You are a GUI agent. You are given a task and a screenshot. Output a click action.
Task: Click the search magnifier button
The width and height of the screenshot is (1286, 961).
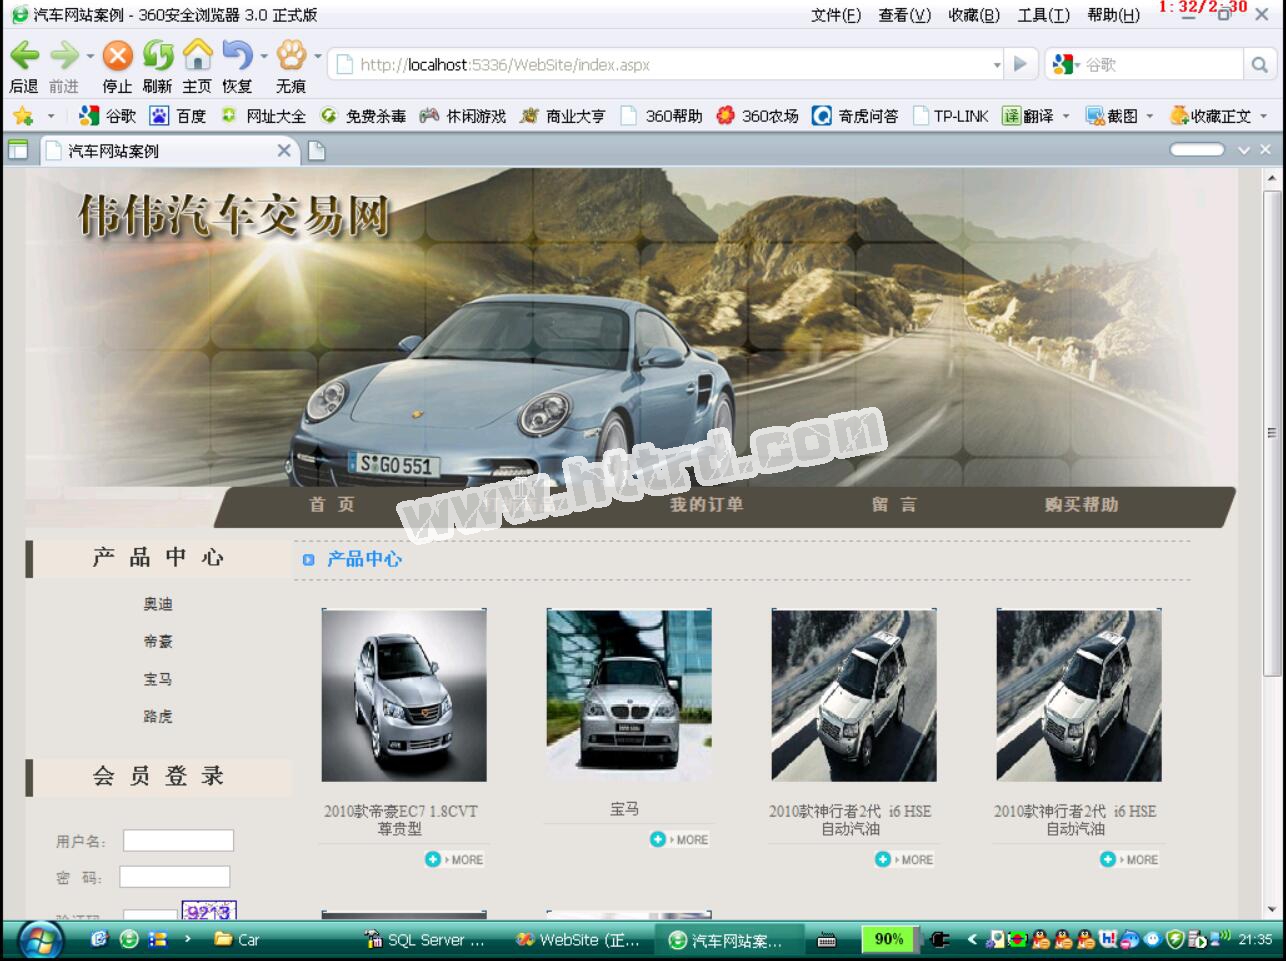(x=1259, y=65)
